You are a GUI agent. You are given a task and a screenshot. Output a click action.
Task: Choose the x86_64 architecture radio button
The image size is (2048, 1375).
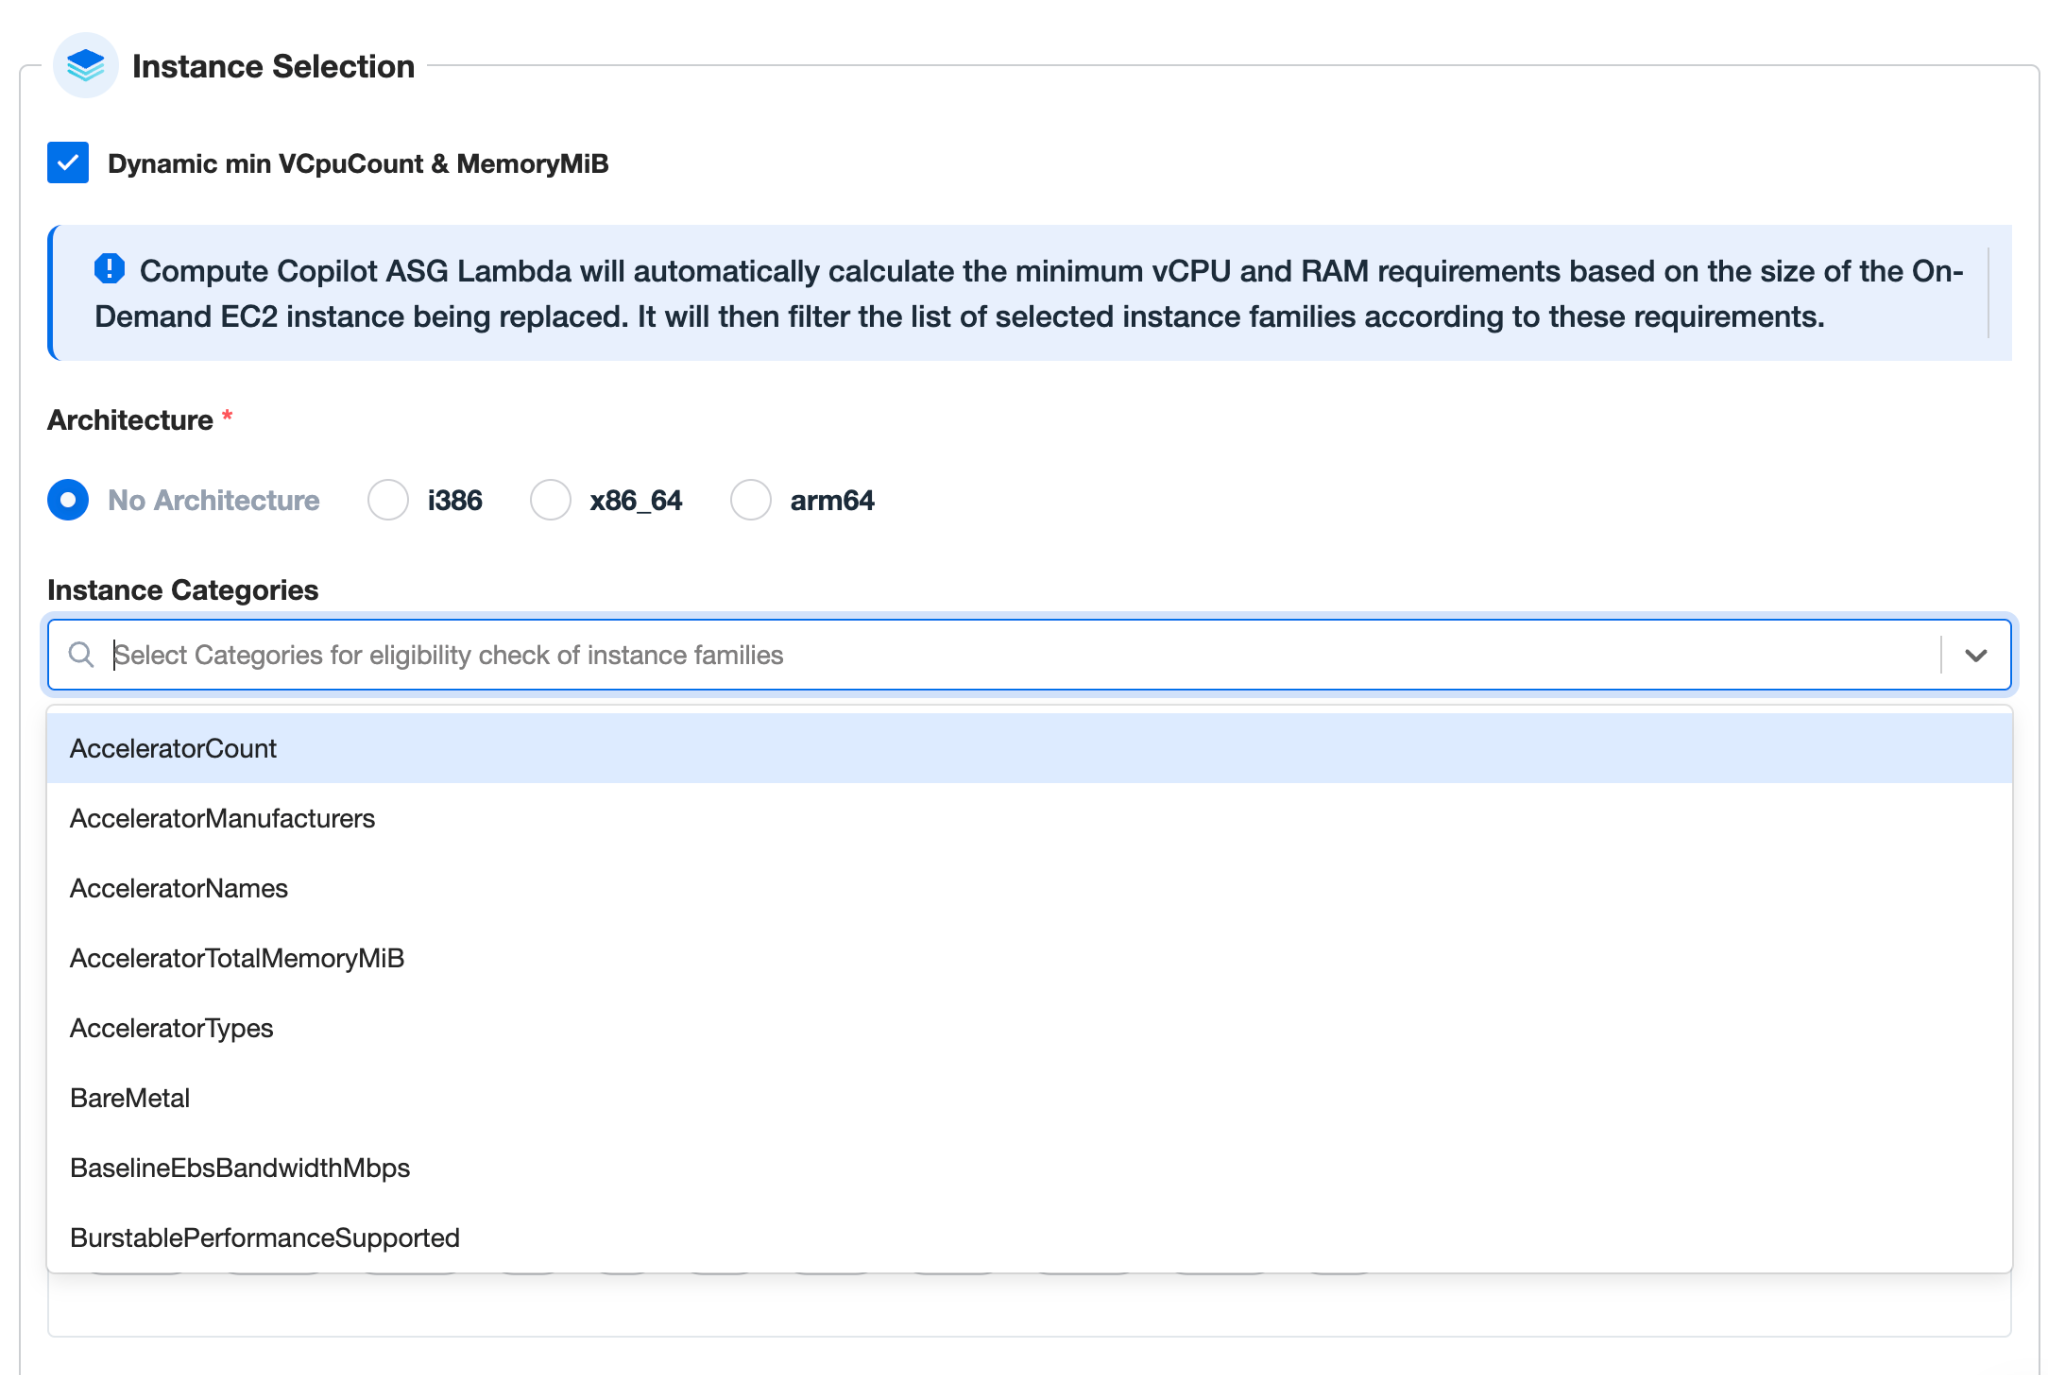pyautogui.click(x=550, y=500)
